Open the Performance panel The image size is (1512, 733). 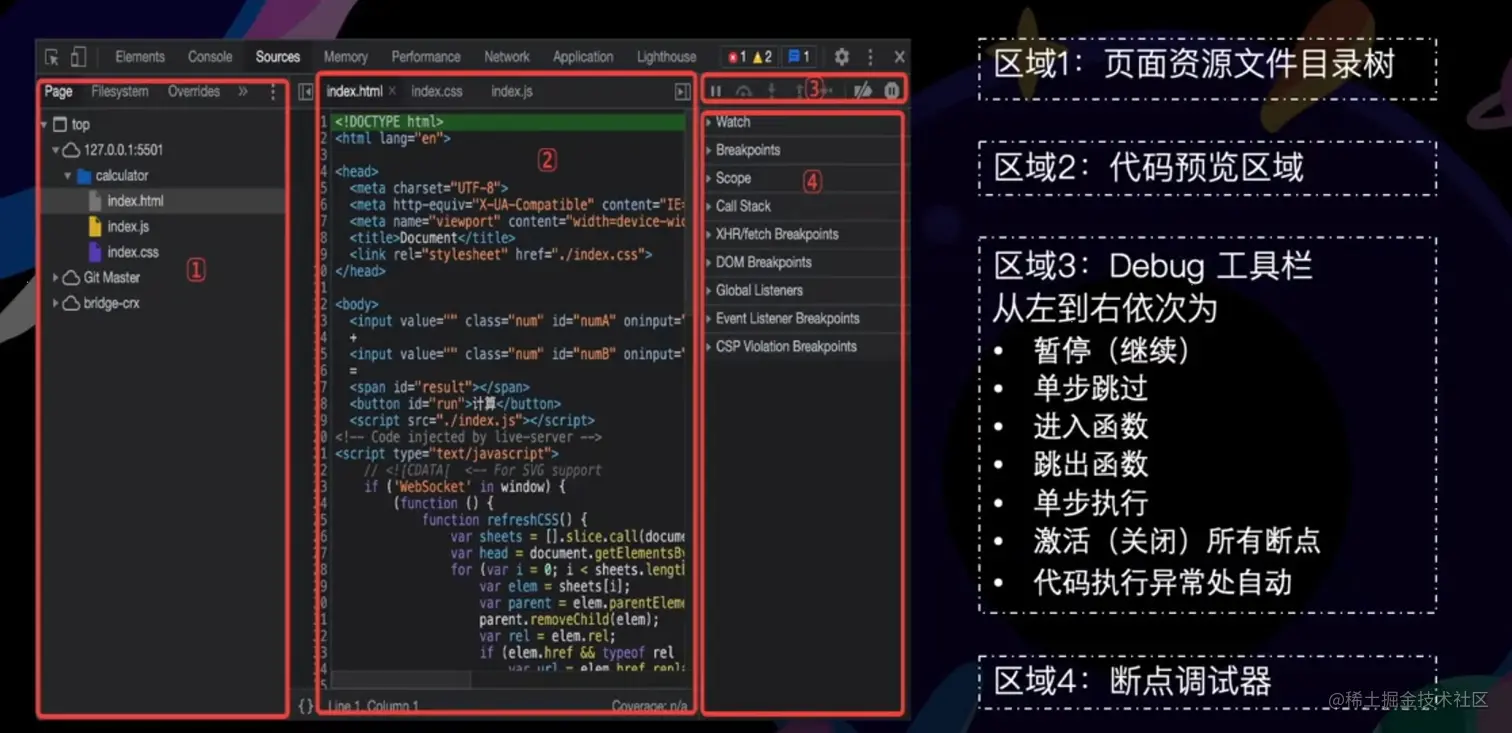pyautogui.click(x=426, y=57)
